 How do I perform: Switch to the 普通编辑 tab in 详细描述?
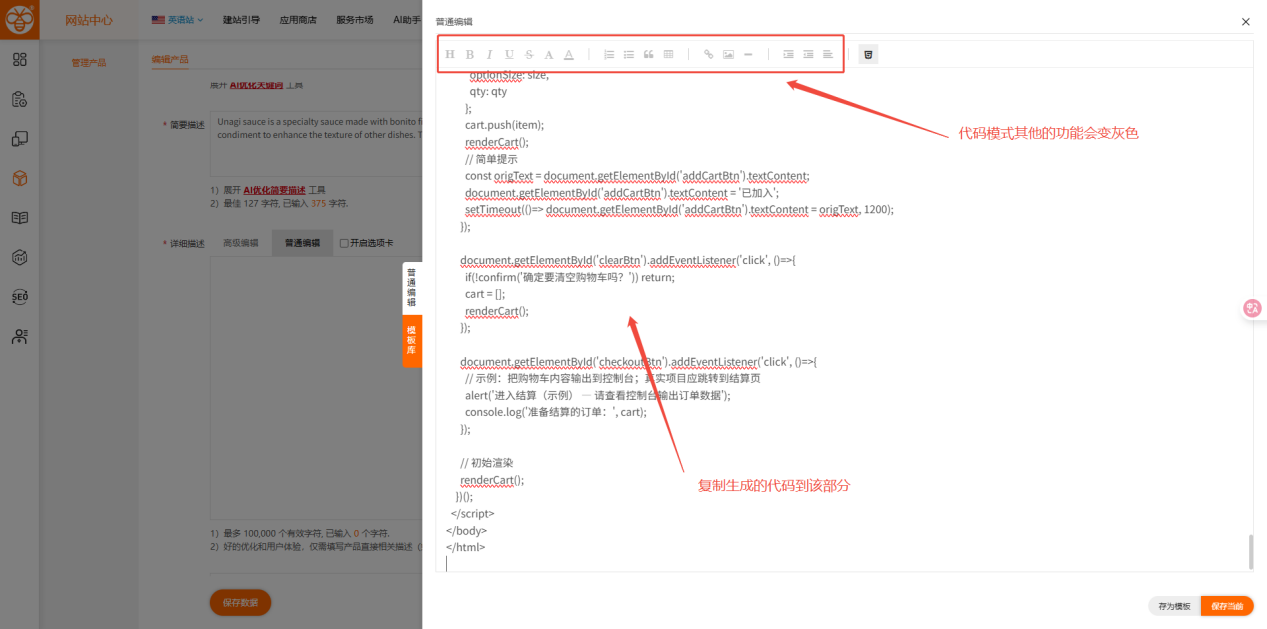click(302, 243)
